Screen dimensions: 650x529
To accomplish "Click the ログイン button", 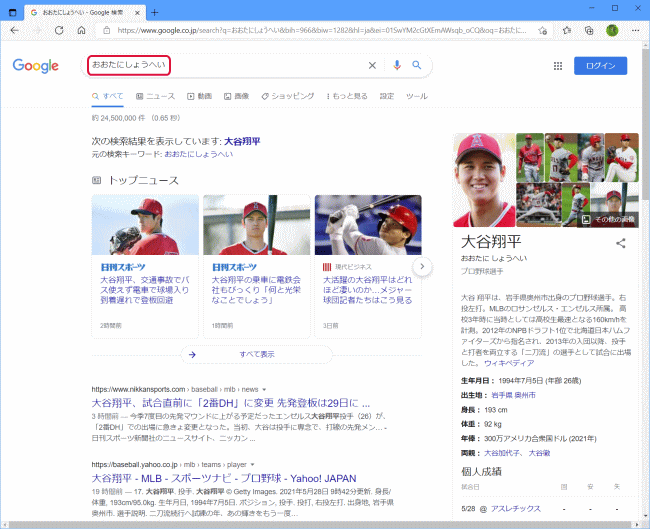I will pos(600,66).
